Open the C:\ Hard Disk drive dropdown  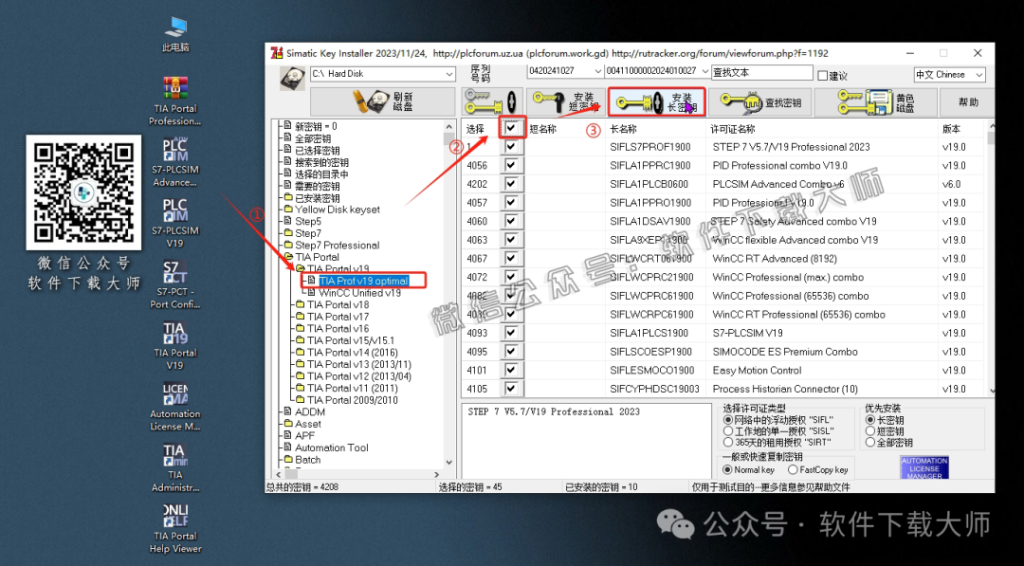(449, 74)
